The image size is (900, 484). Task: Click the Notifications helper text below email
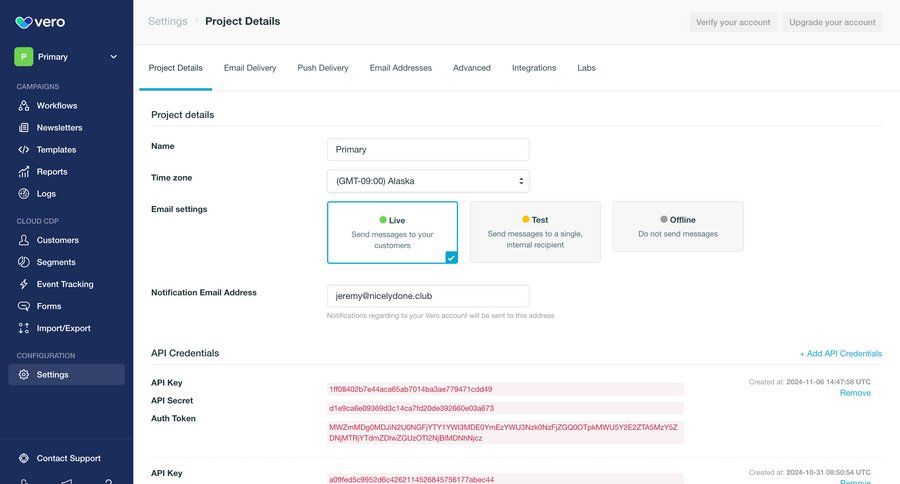click(x=440, y=316)
